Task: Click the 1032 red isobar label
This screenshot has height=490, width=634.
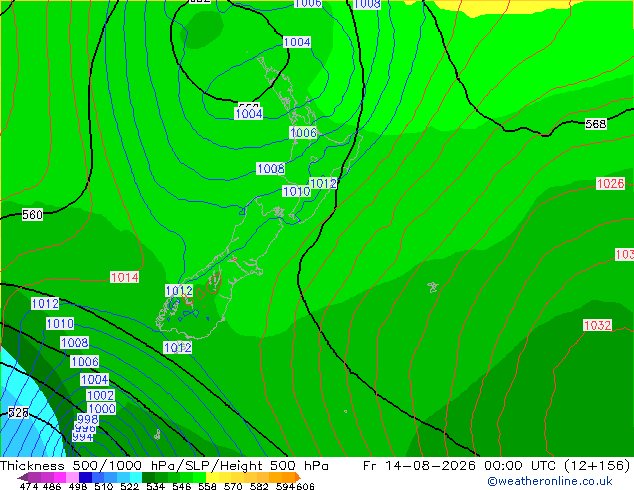Action: (x=597, y=325)
